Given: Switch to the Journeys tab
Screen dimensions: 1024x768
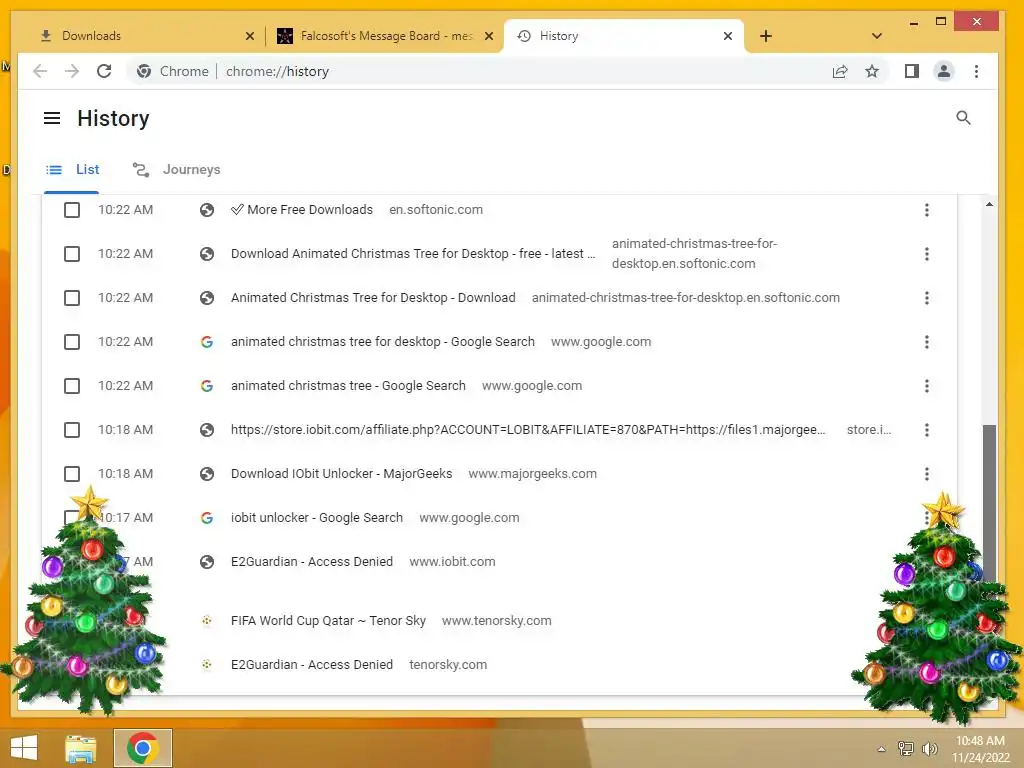Looking at the screenshot, I should tap(176, 170).
